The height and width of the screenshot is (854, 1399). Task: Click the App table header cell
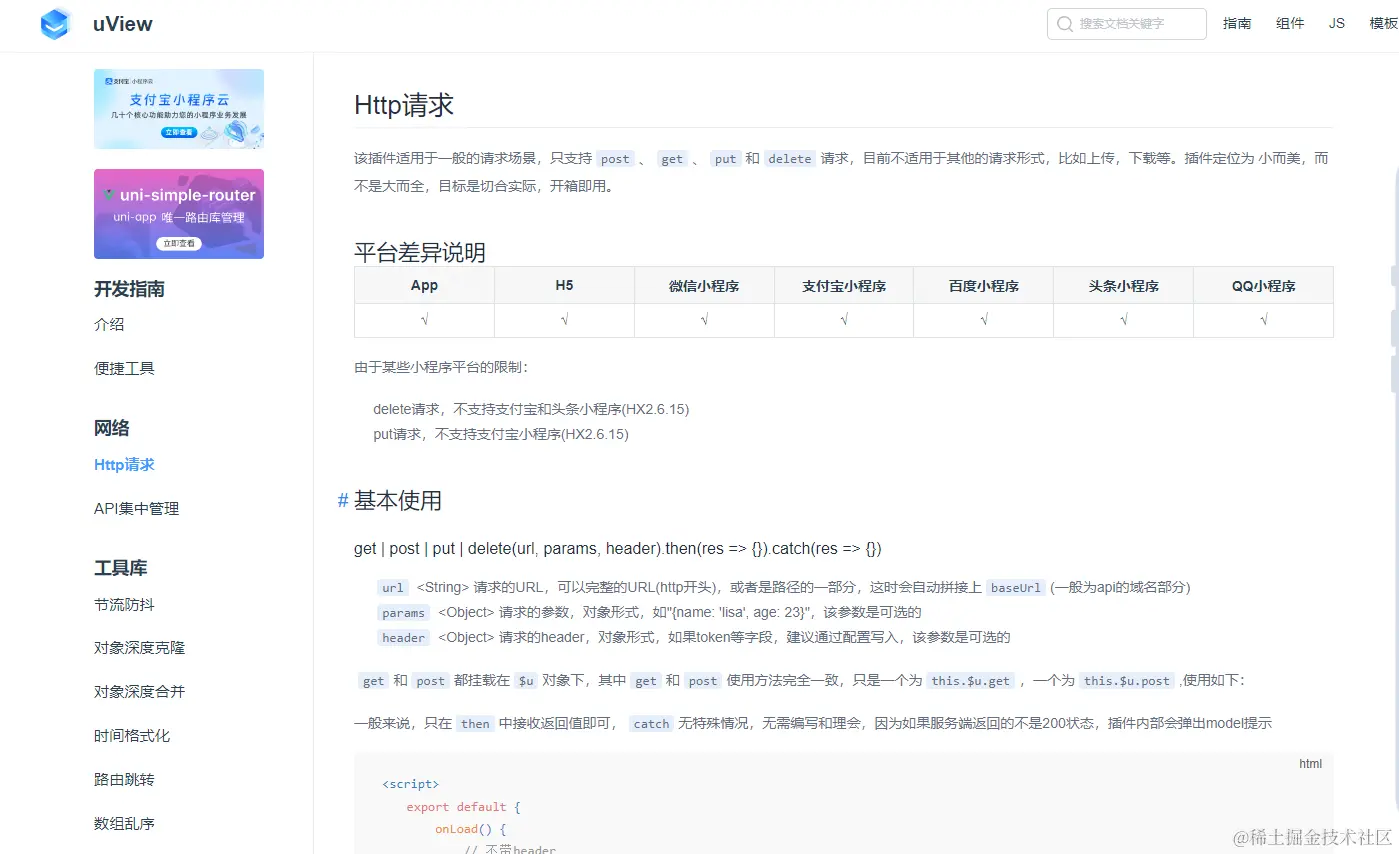[424, 286]
